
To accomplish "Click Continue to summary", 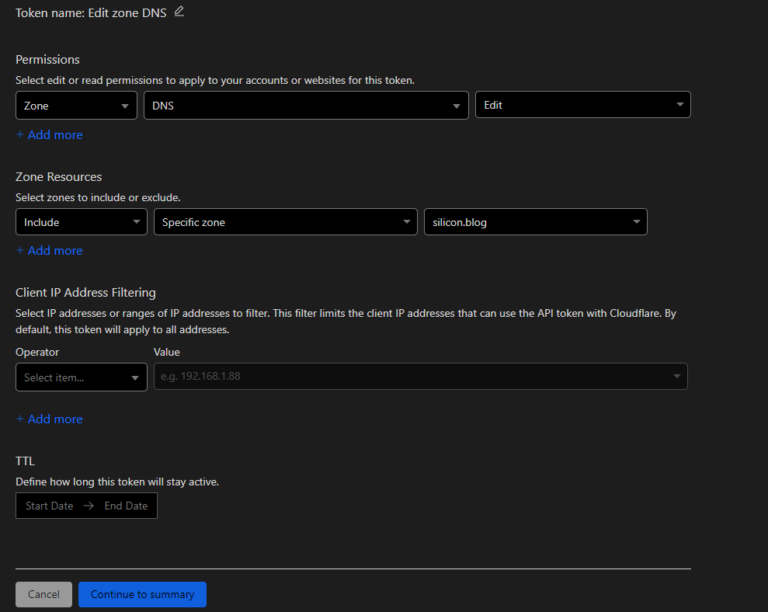I will 142,594.
